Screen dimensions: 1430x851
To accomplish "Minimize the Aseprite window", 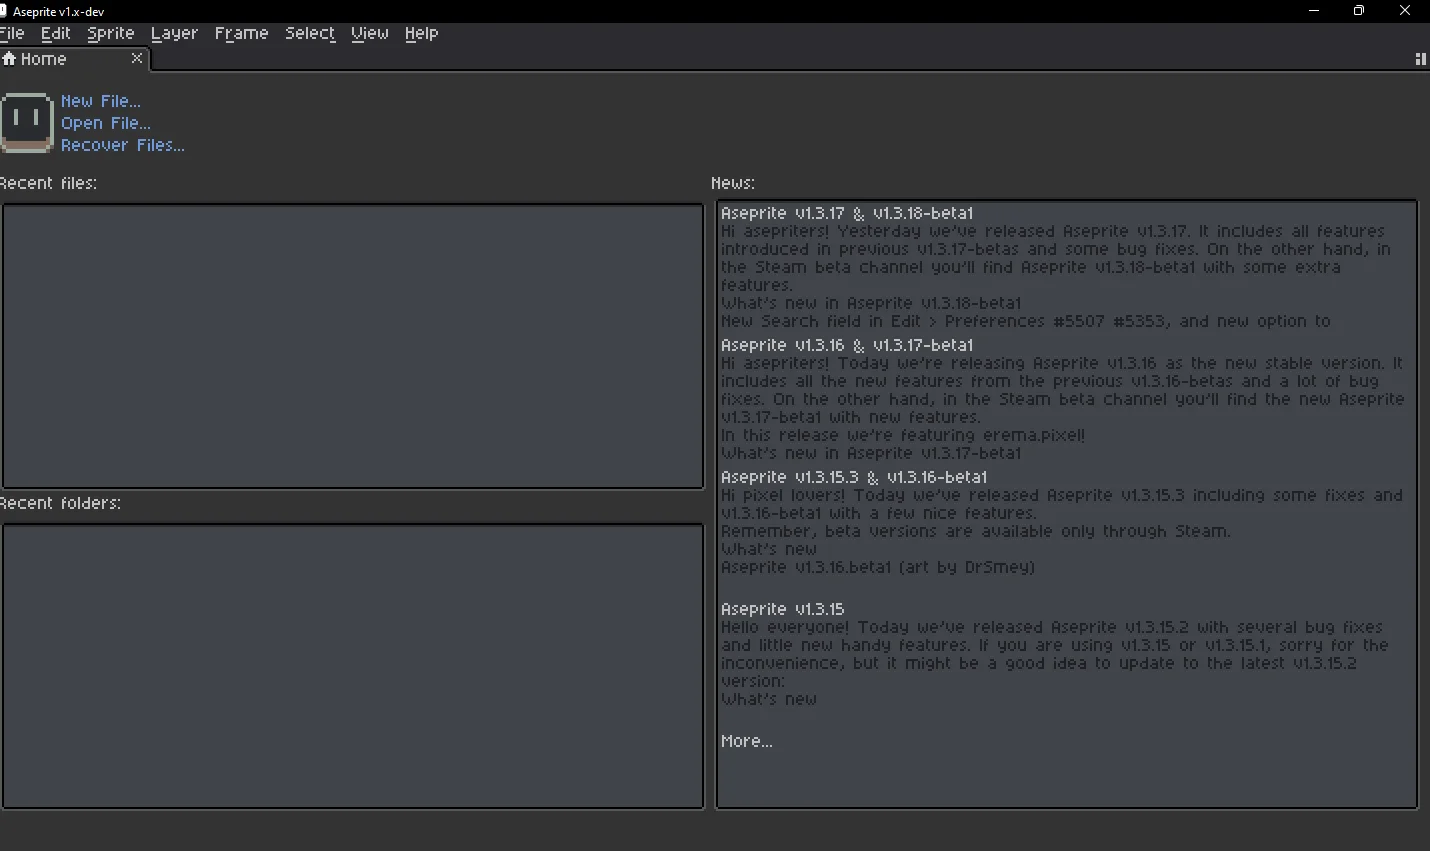I will coord(1314,11).
